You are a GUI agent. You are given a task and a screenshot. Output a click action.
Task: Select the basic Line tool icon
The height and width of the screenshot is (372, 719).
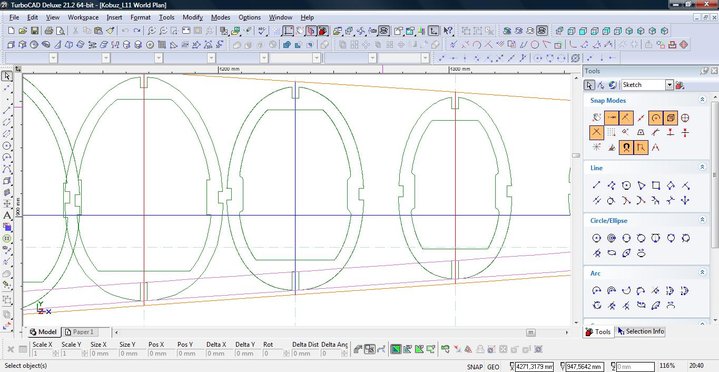[x=597, y=185]
